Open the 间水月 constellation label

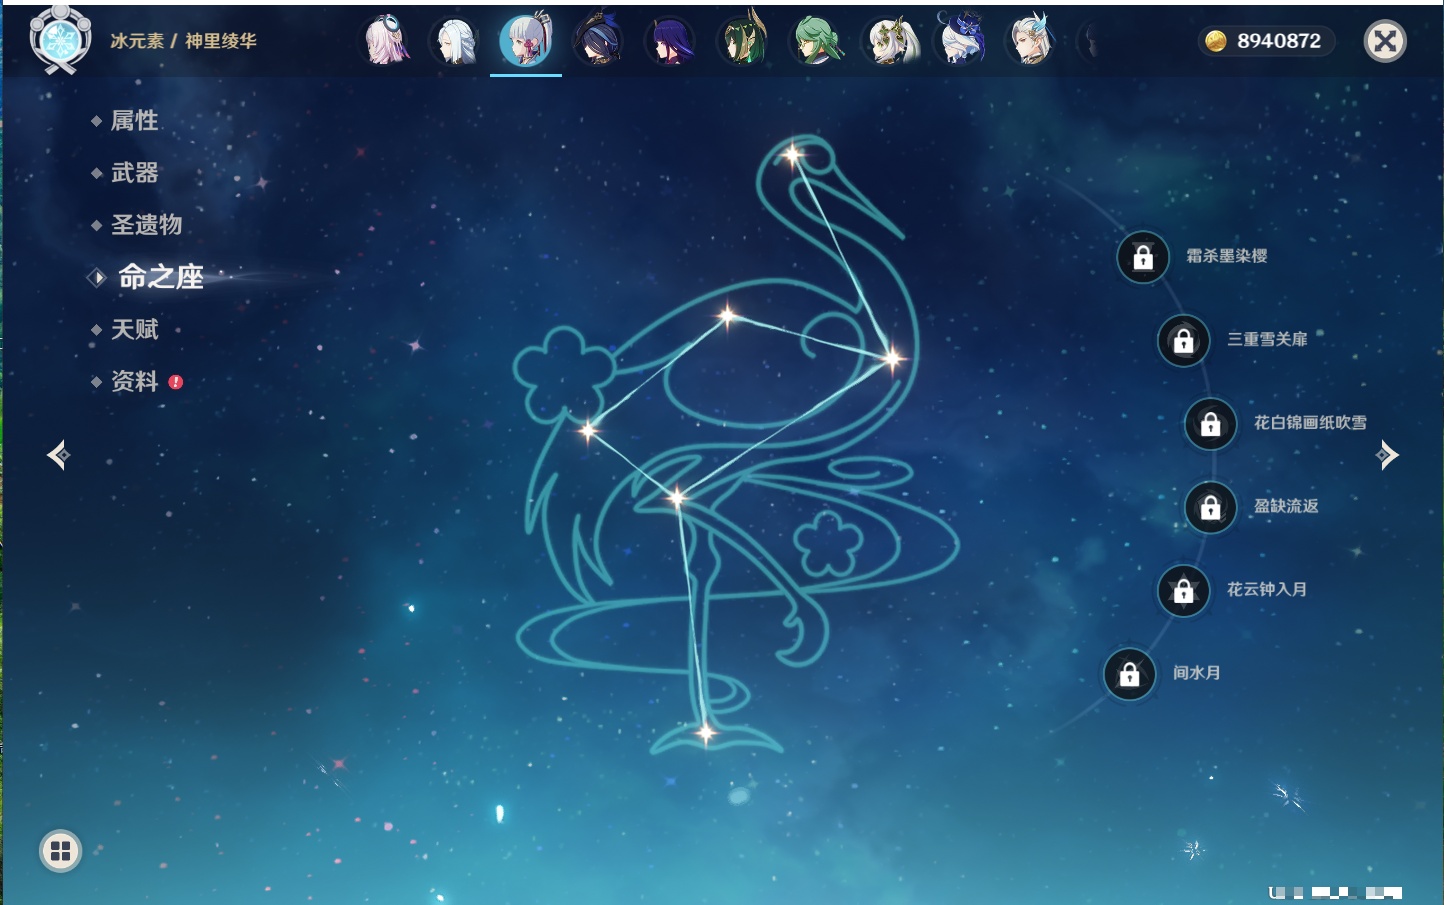[x=1197, y=673]
